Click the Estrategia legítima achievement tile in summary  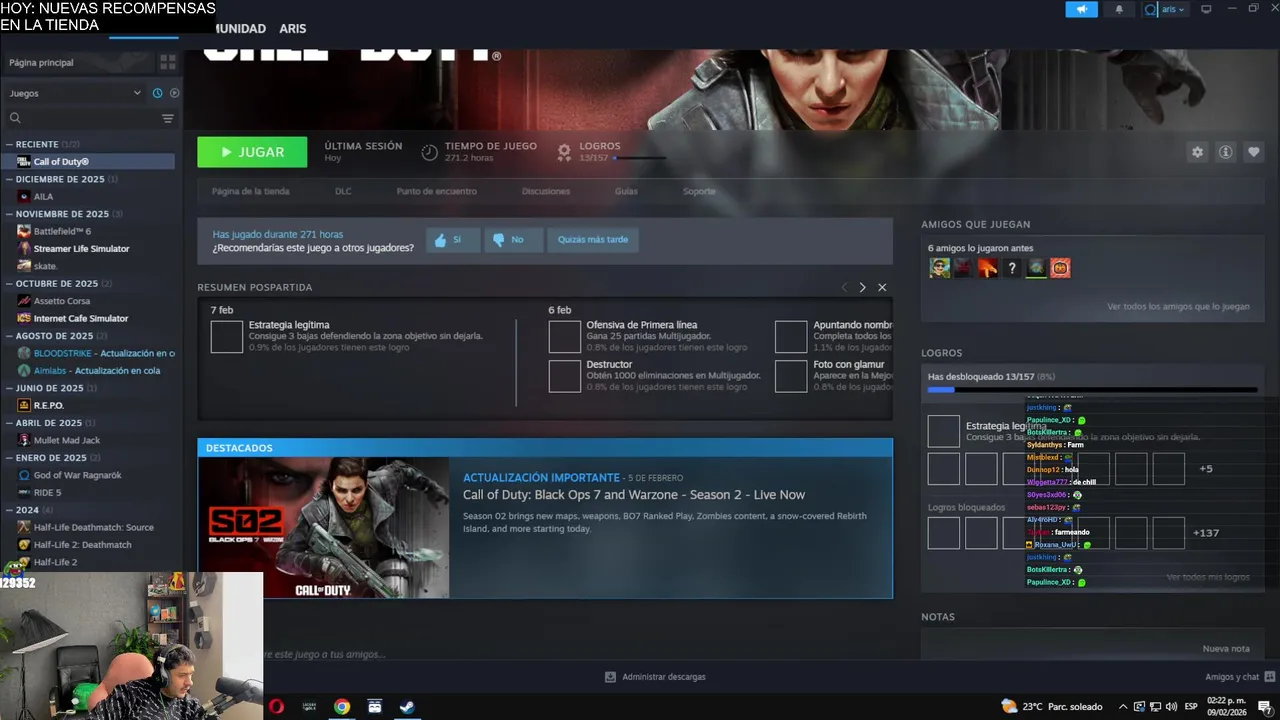(x=227, y=337)
